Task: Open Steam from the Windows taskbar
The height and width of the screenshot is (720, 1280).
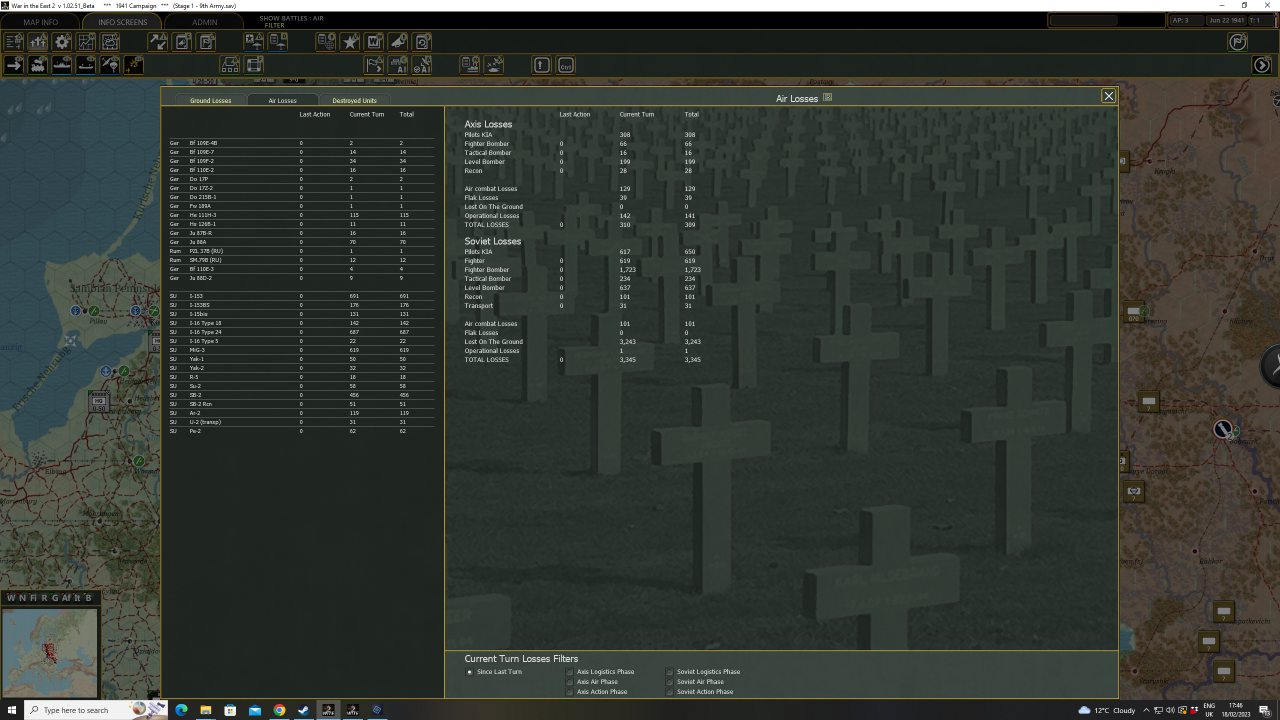Action: (303, 710)
